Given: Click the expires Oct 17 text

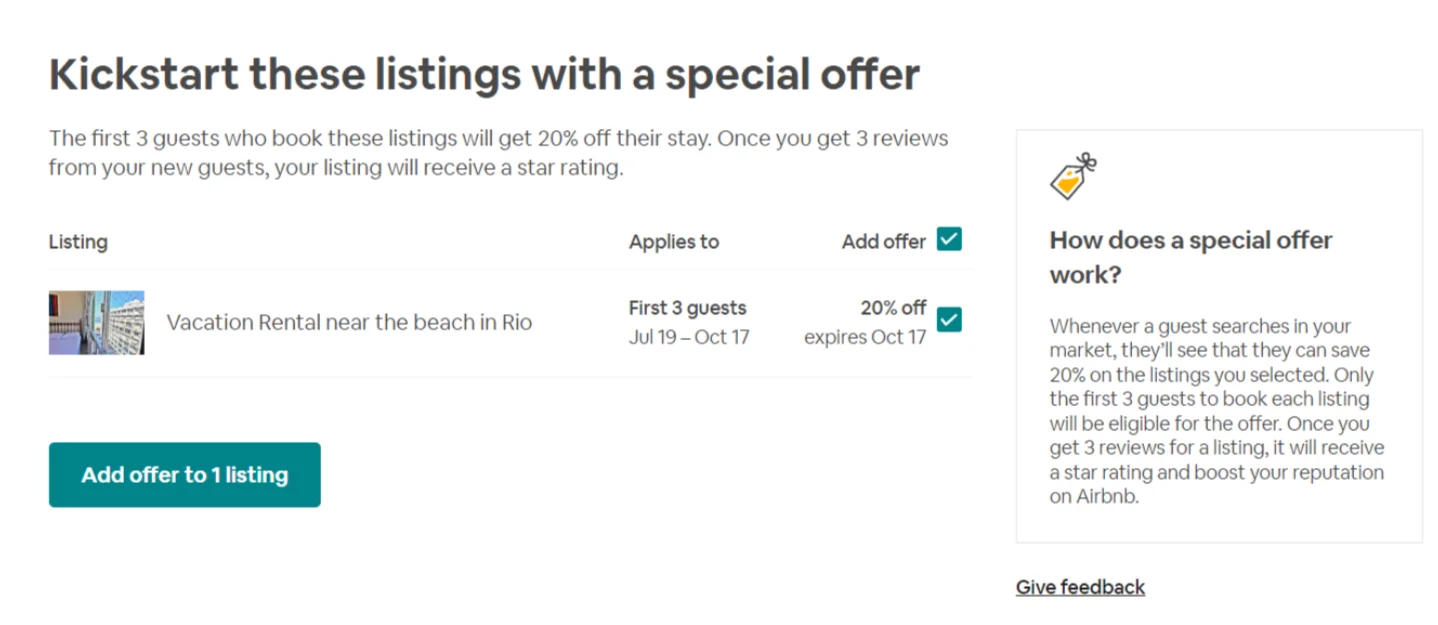Looking at the screenshot, I should 865,337.
